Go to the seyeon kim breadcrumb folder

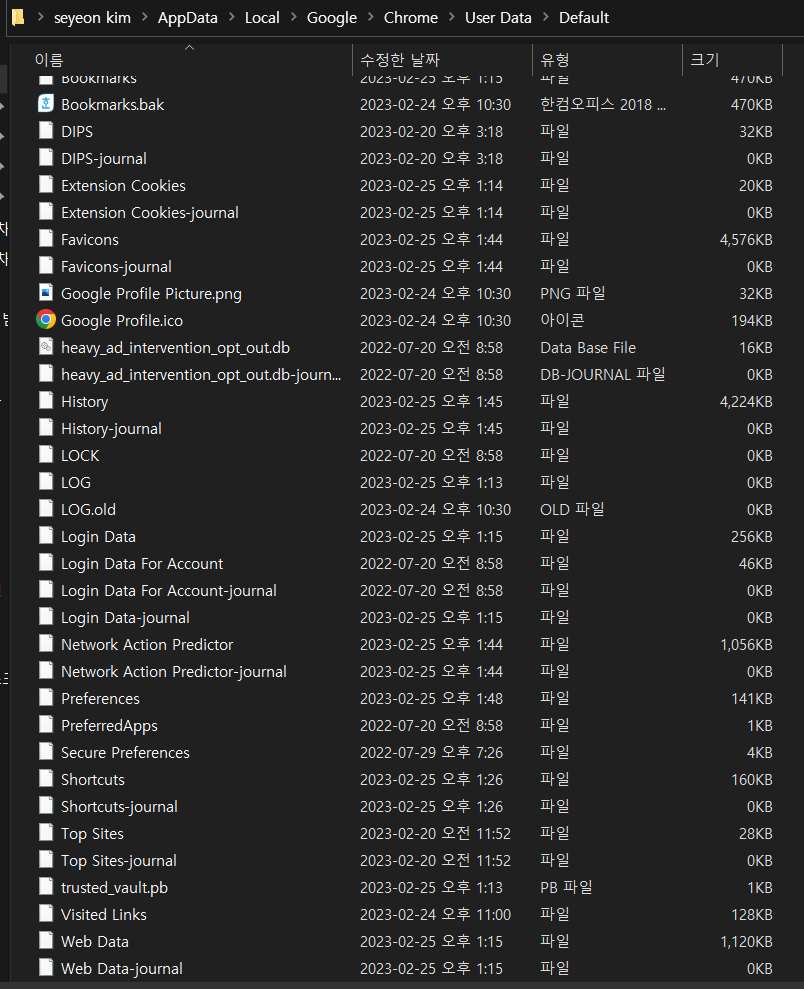92,18
